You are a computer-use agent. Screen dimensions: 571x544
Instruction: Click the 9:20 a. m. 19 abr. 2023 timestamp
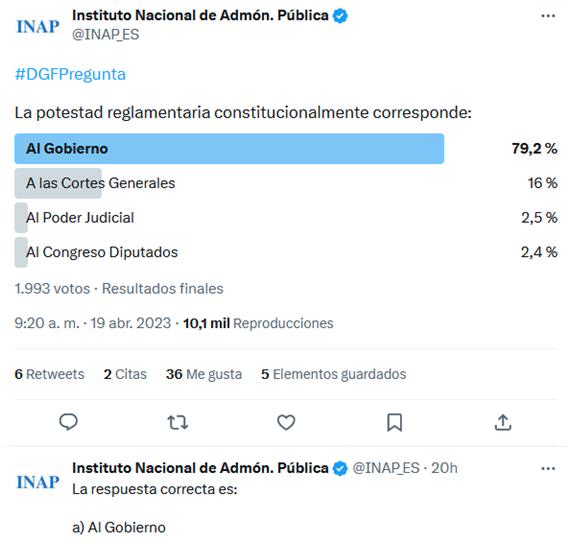[92, 323]
